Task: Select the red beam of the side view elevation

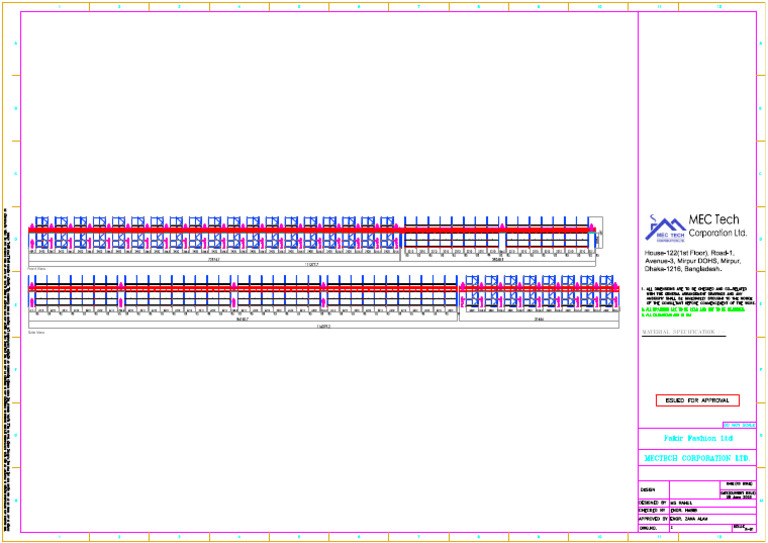Action: point(324,289)
